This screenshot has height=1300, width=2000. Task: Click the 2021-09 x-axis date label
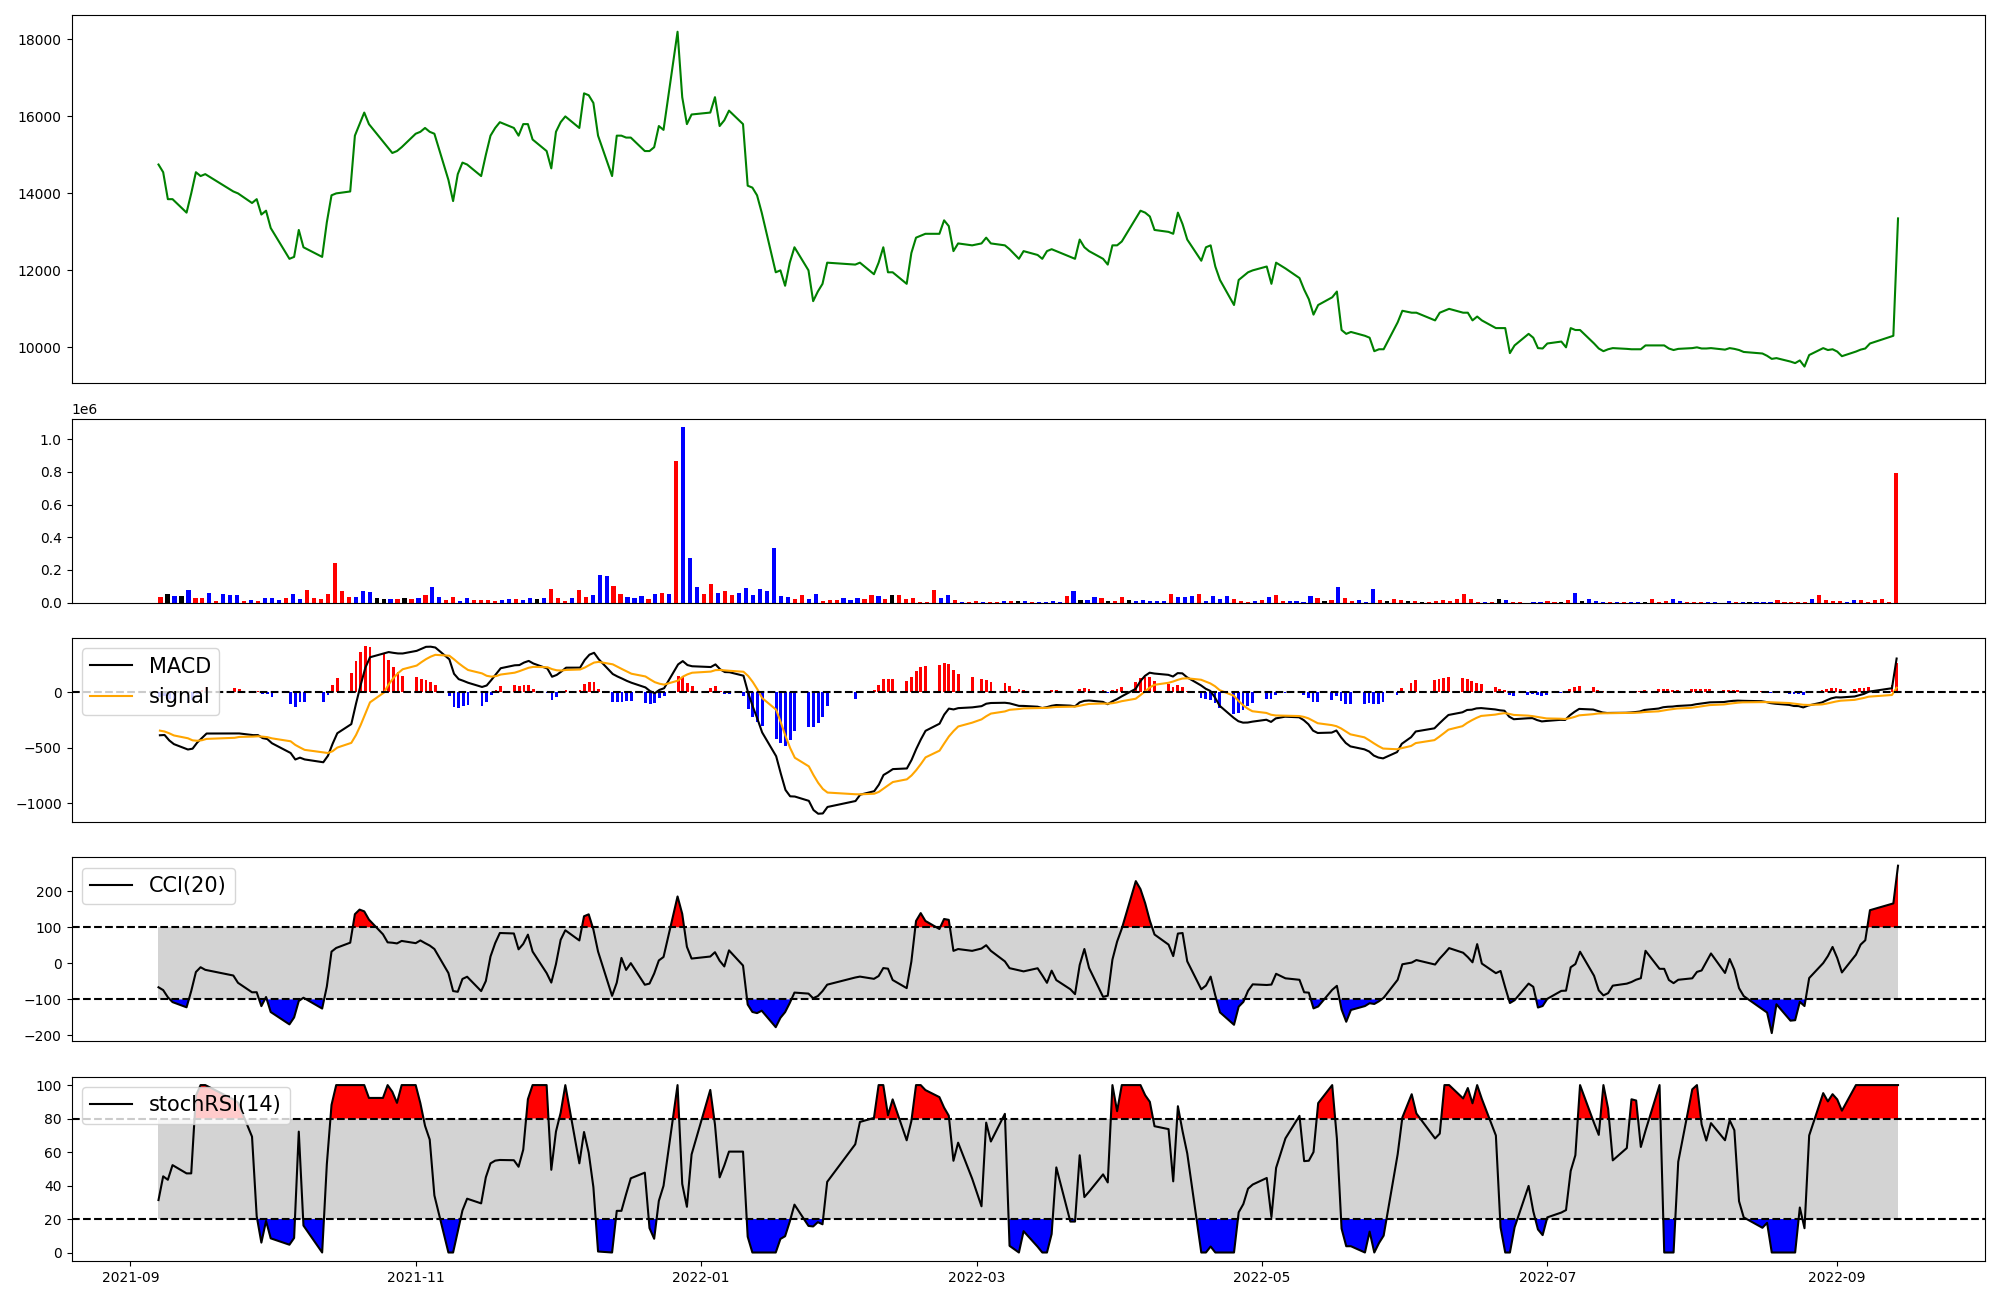pos(131,1277)
